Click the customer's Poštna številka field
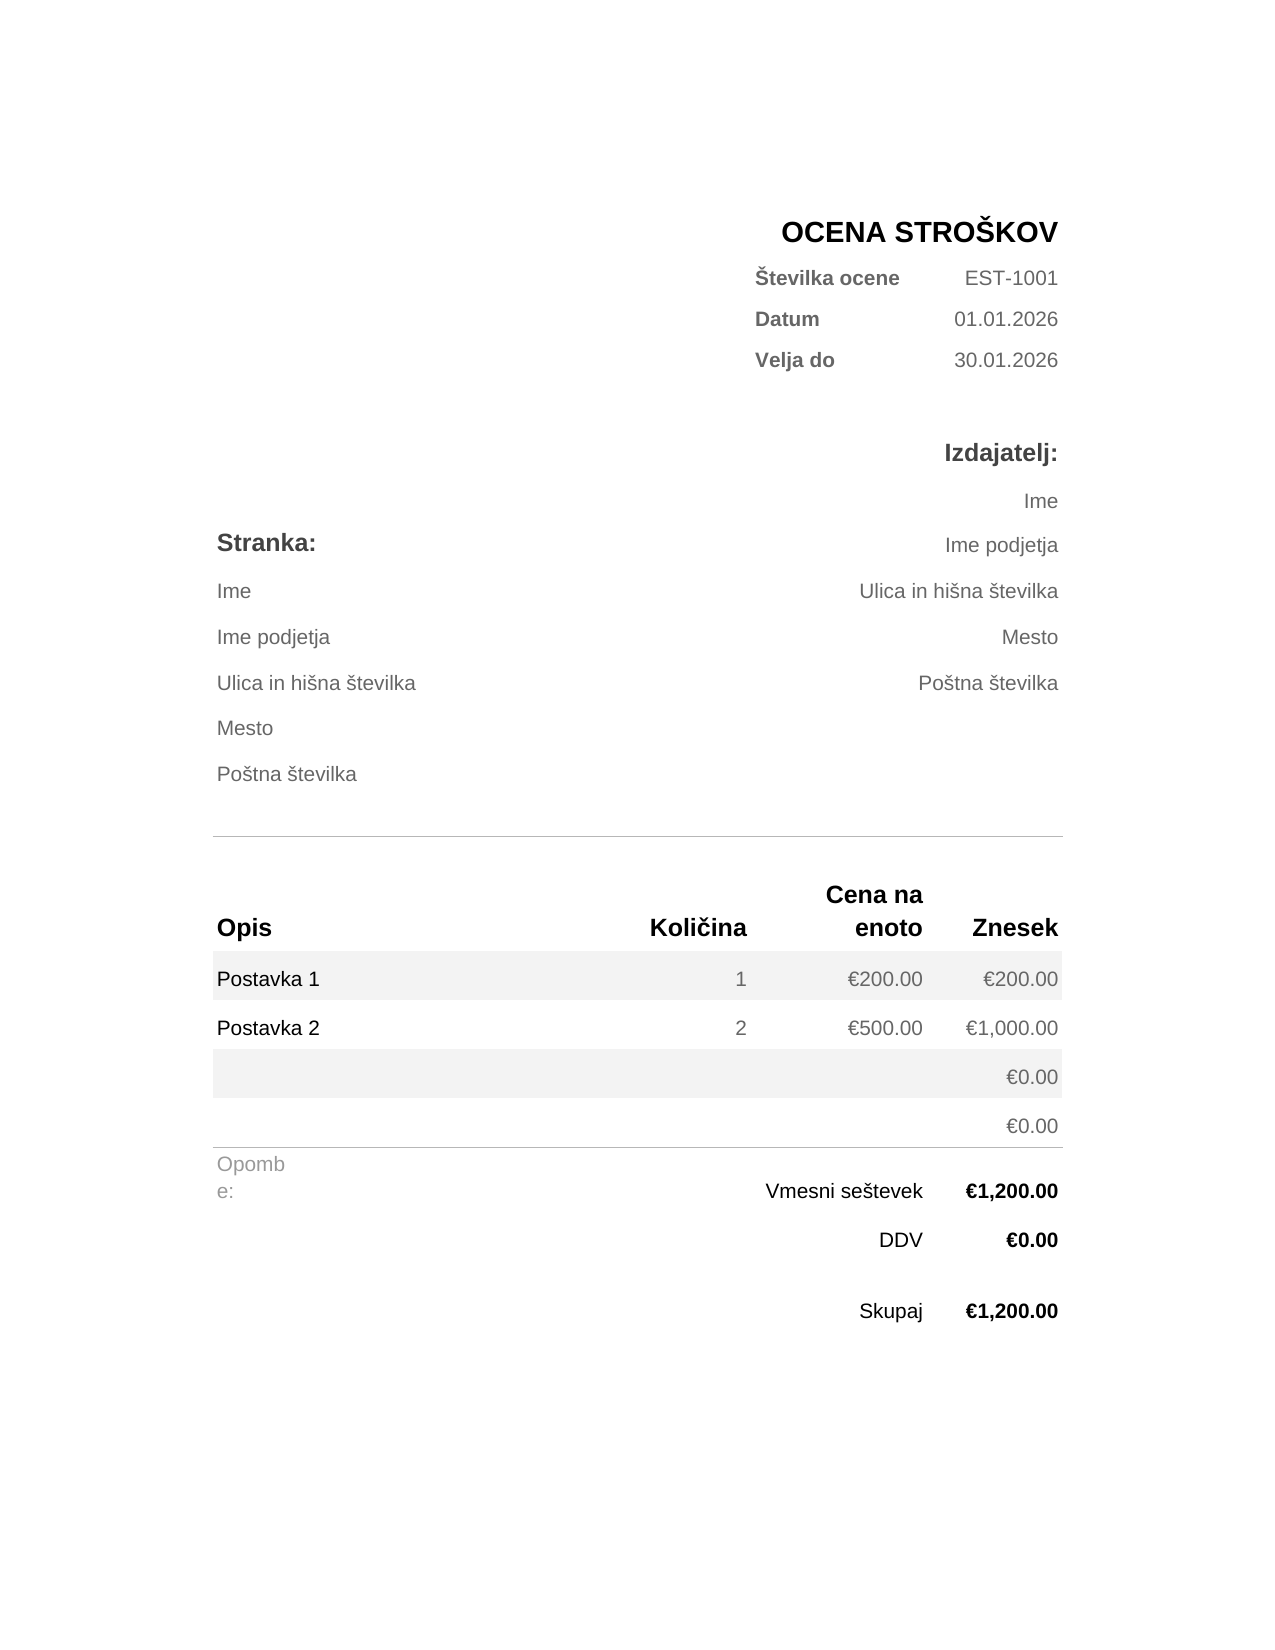This screenshot has height=1650, width=1275. coord(287,774)
